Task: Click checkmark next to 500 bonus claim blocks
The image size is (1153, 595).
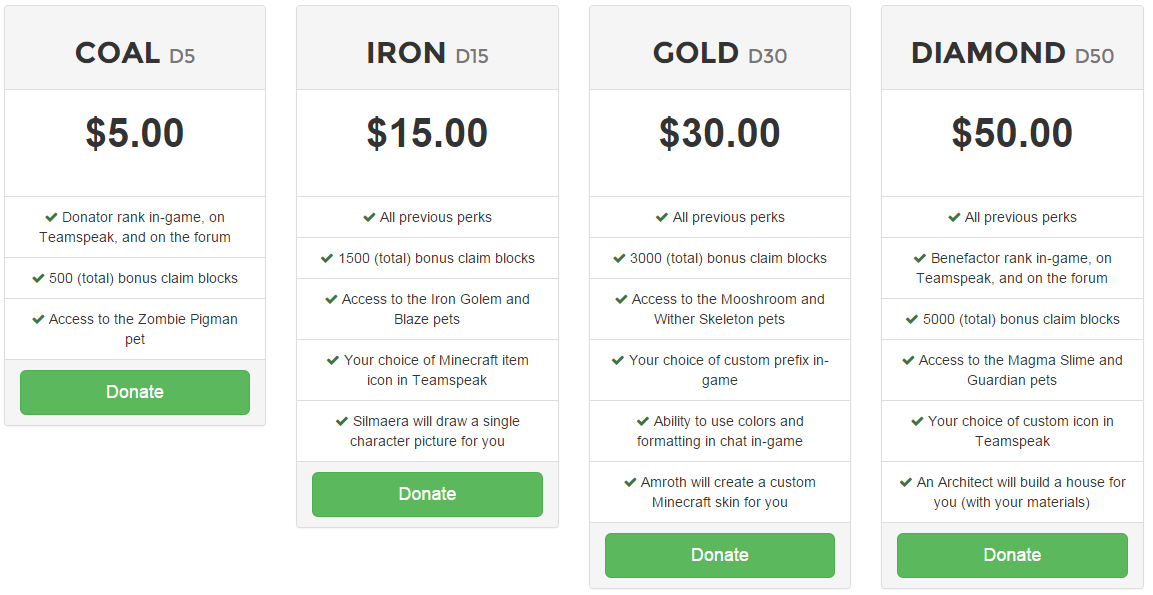Action: pyautogui.click(x=38, y=278)
